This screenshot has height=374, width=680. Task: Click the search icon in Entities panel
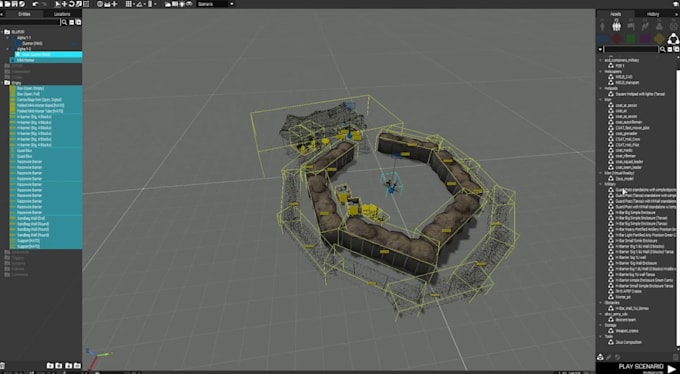click(64, 22)
